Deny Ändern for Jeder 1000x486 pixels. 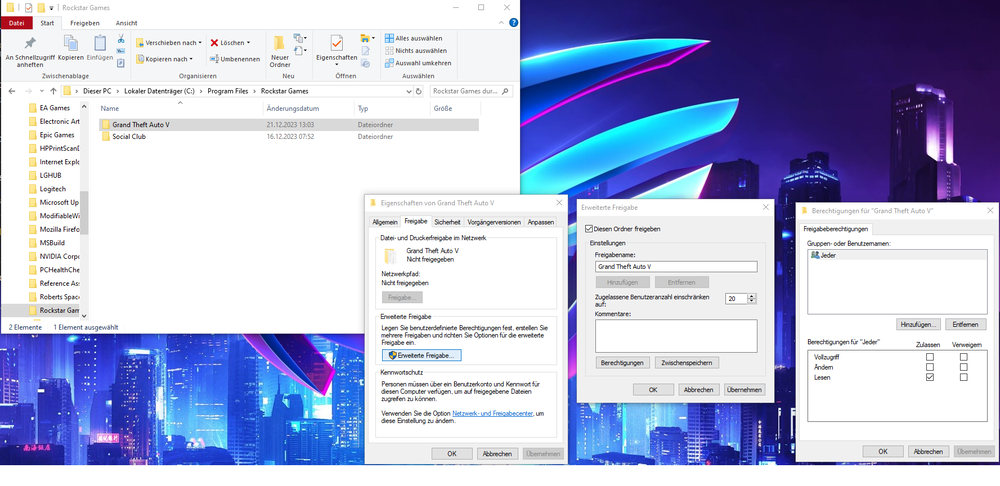click(964, 367)
